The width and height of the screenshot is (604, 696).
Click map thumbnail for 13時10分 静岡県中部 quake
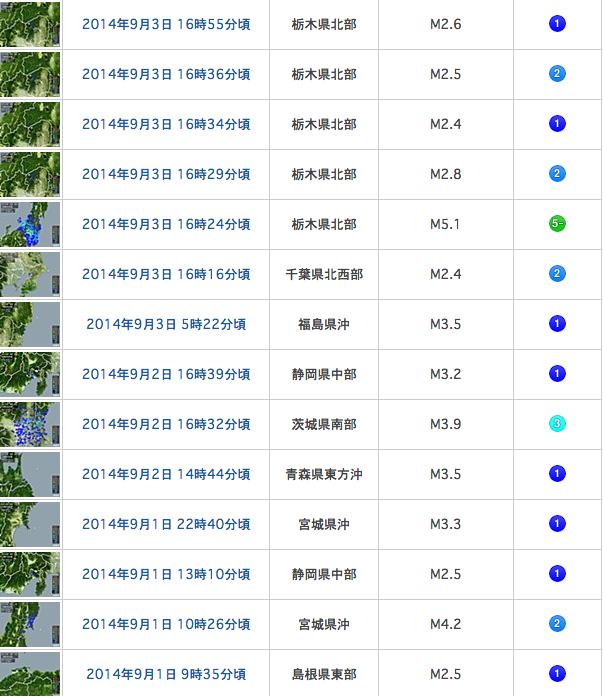(x=30, y=574)
